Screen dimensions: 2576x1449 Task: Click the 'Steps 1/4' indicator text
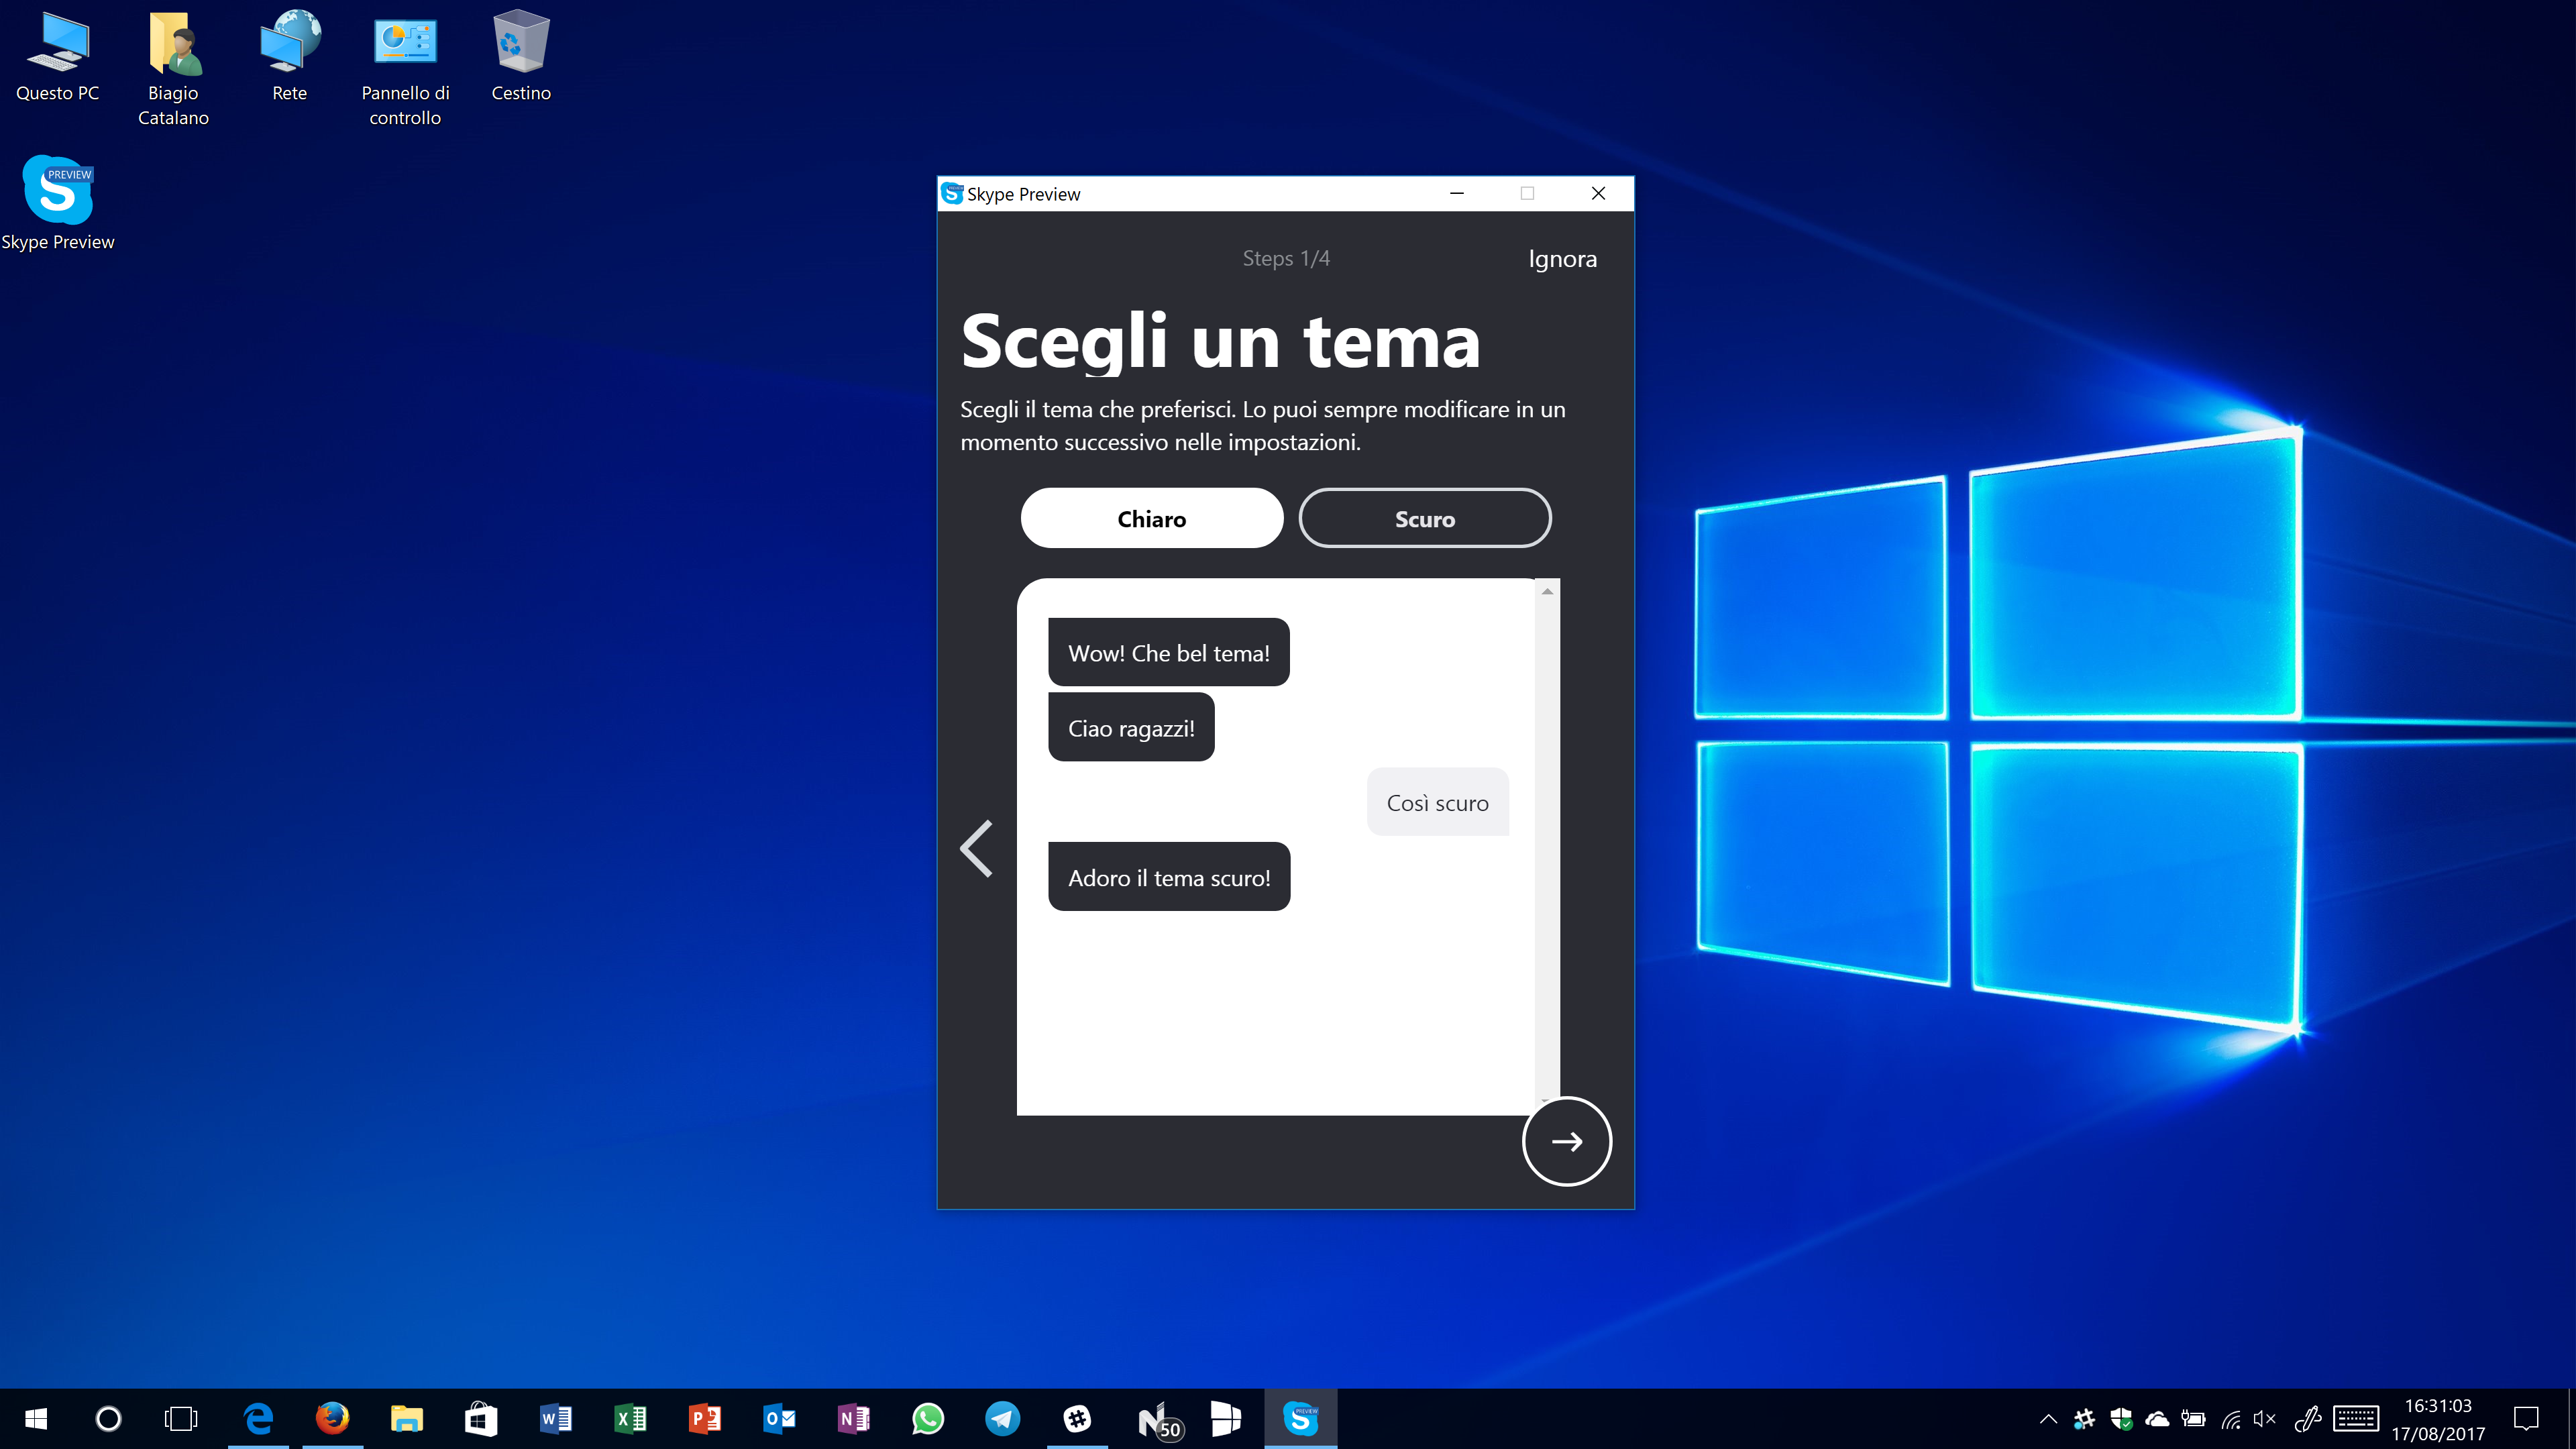tap(1286, 258)
